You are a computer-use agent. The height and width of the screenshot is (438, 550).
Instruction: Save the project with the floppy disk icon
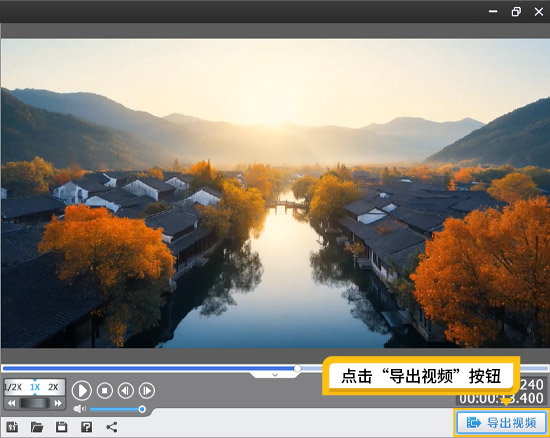pyautogui.click(x=61, y=427)
